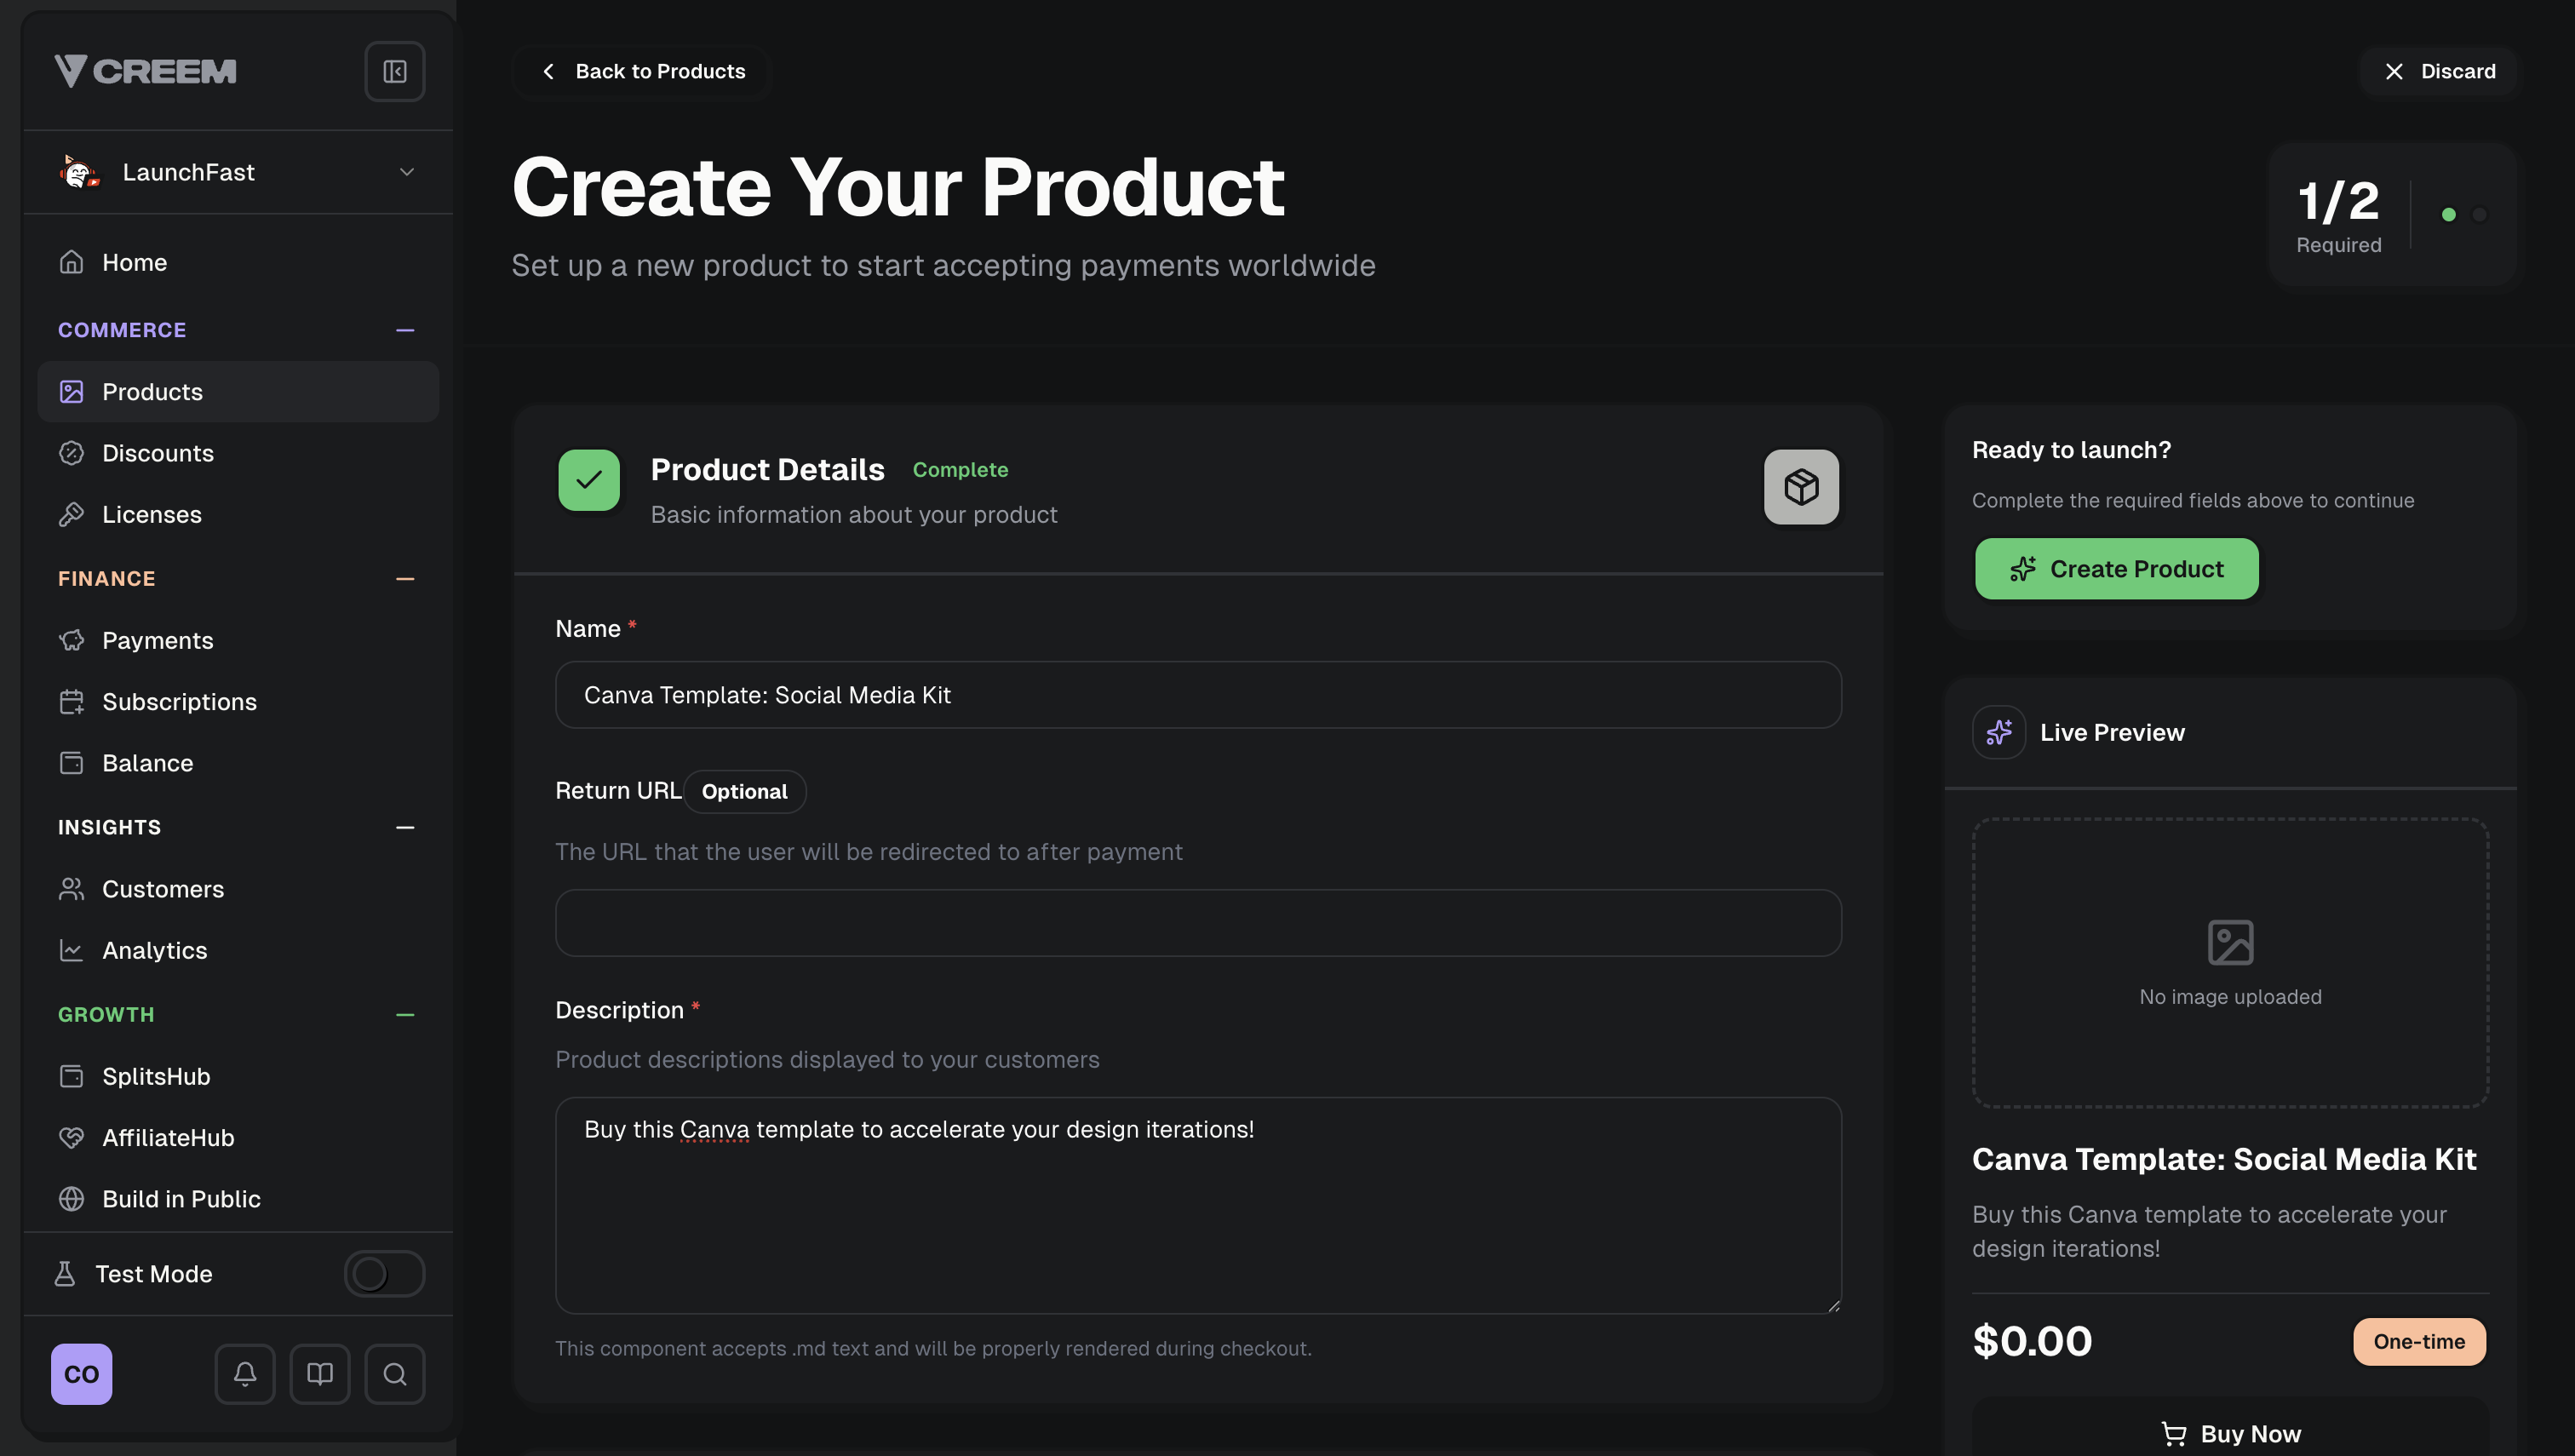Open Discounts page
Screen dimensions: 2575x1456
click(238, 453)
